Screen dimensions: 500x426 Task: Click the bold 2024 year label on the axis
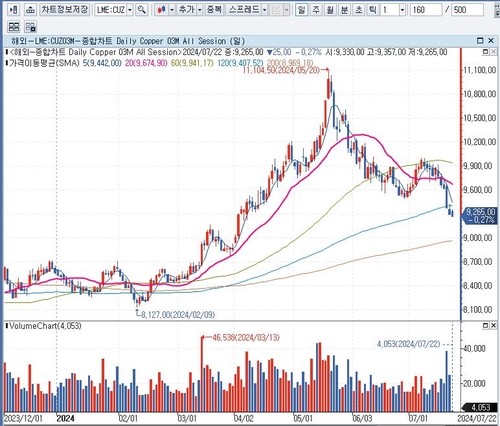[66, 419]
